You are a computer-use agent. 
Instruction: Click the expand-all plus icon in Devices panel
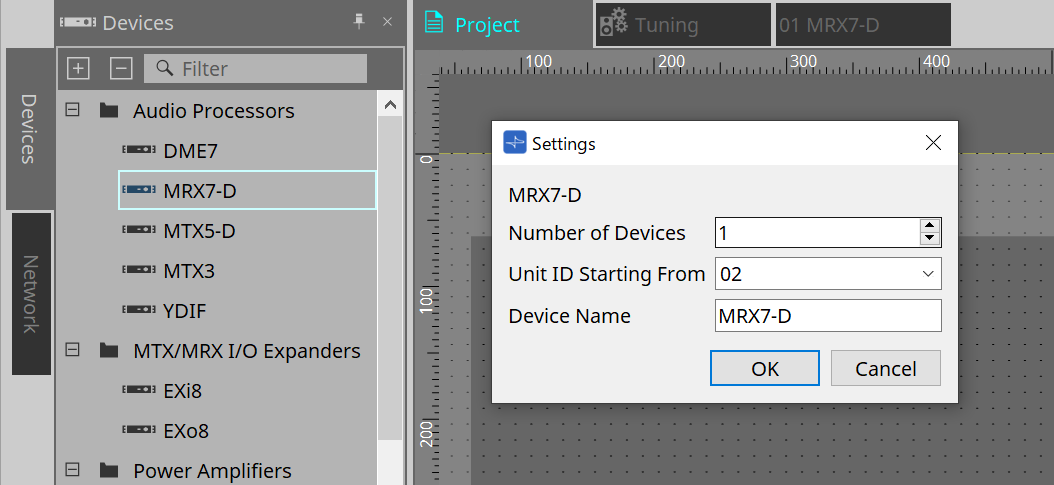78,68
